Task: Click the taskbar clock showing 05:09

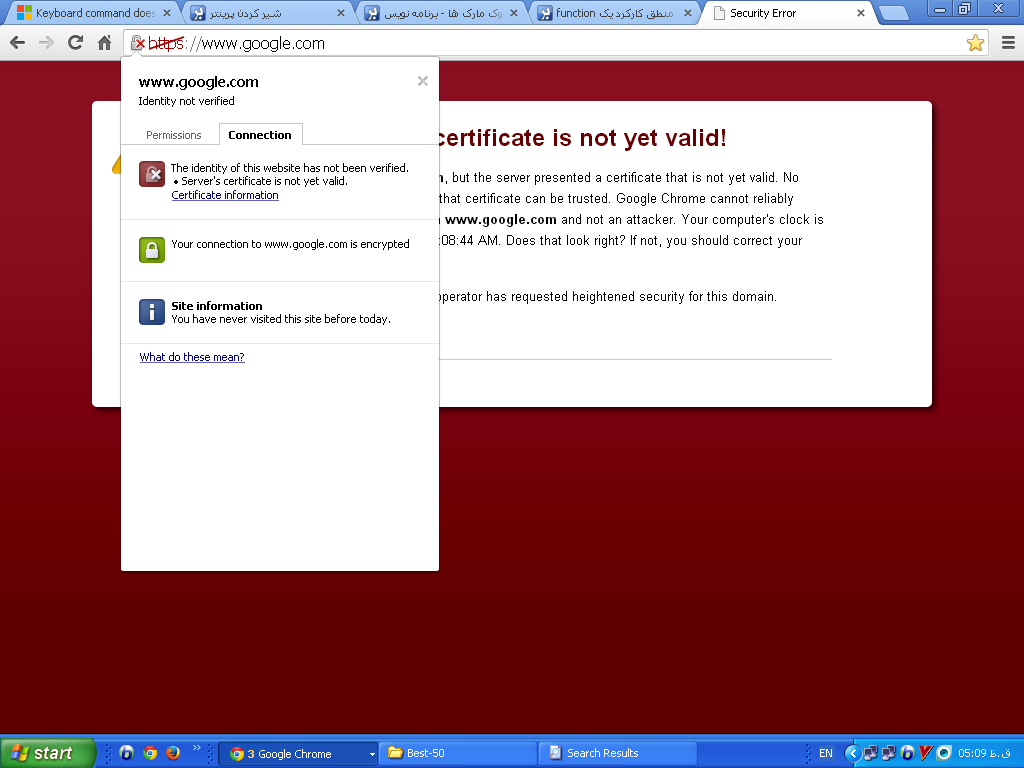Action: pyautogui.click(x=984, y=753)
